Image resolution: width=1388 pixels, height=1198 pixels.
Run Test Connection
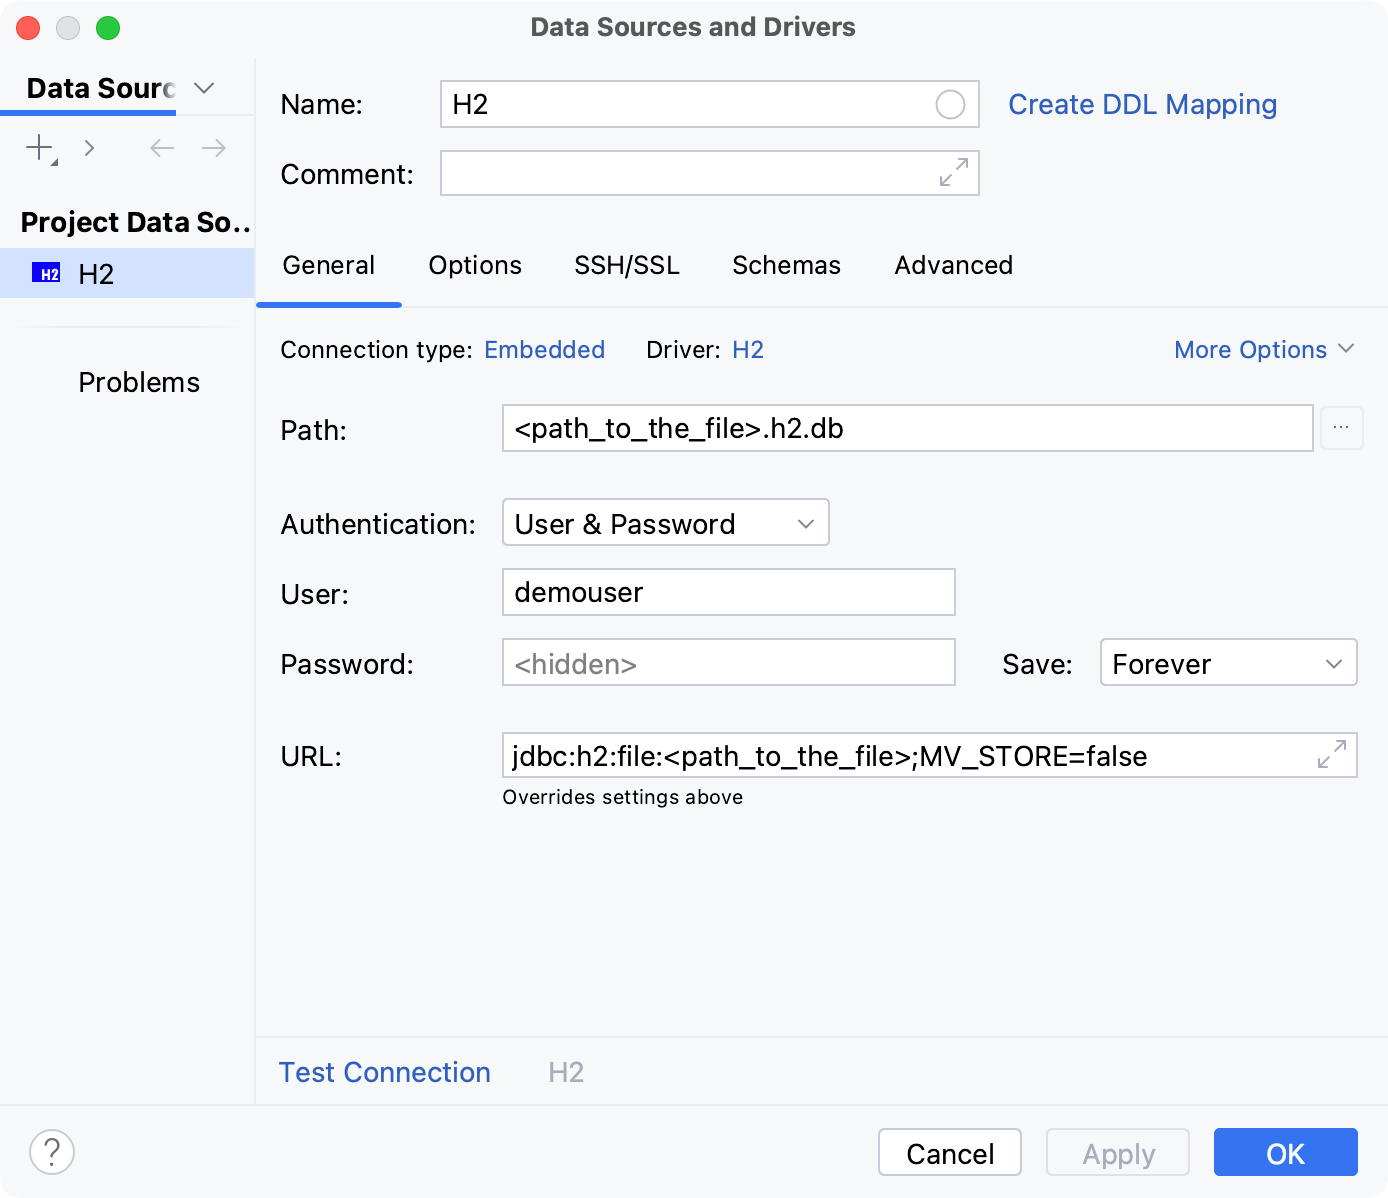pyautogui.click(x=384, y=1072)
